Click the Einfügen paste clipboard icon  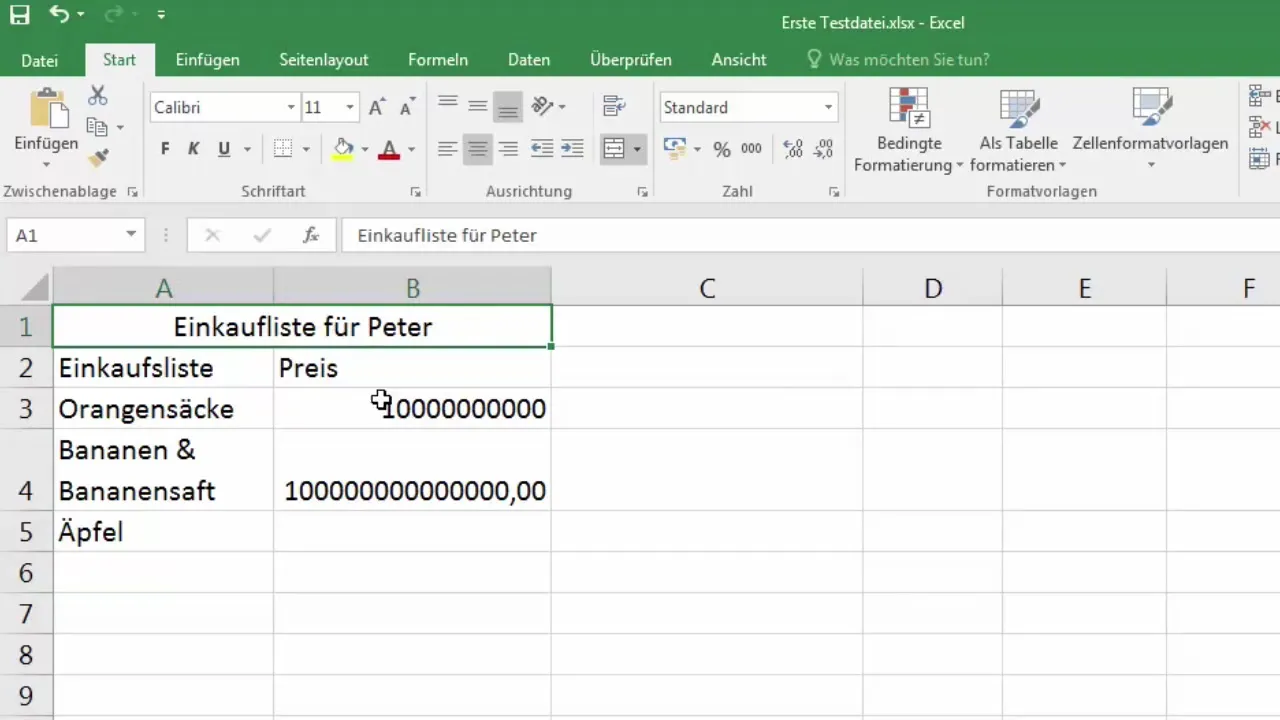click(46, 108)
